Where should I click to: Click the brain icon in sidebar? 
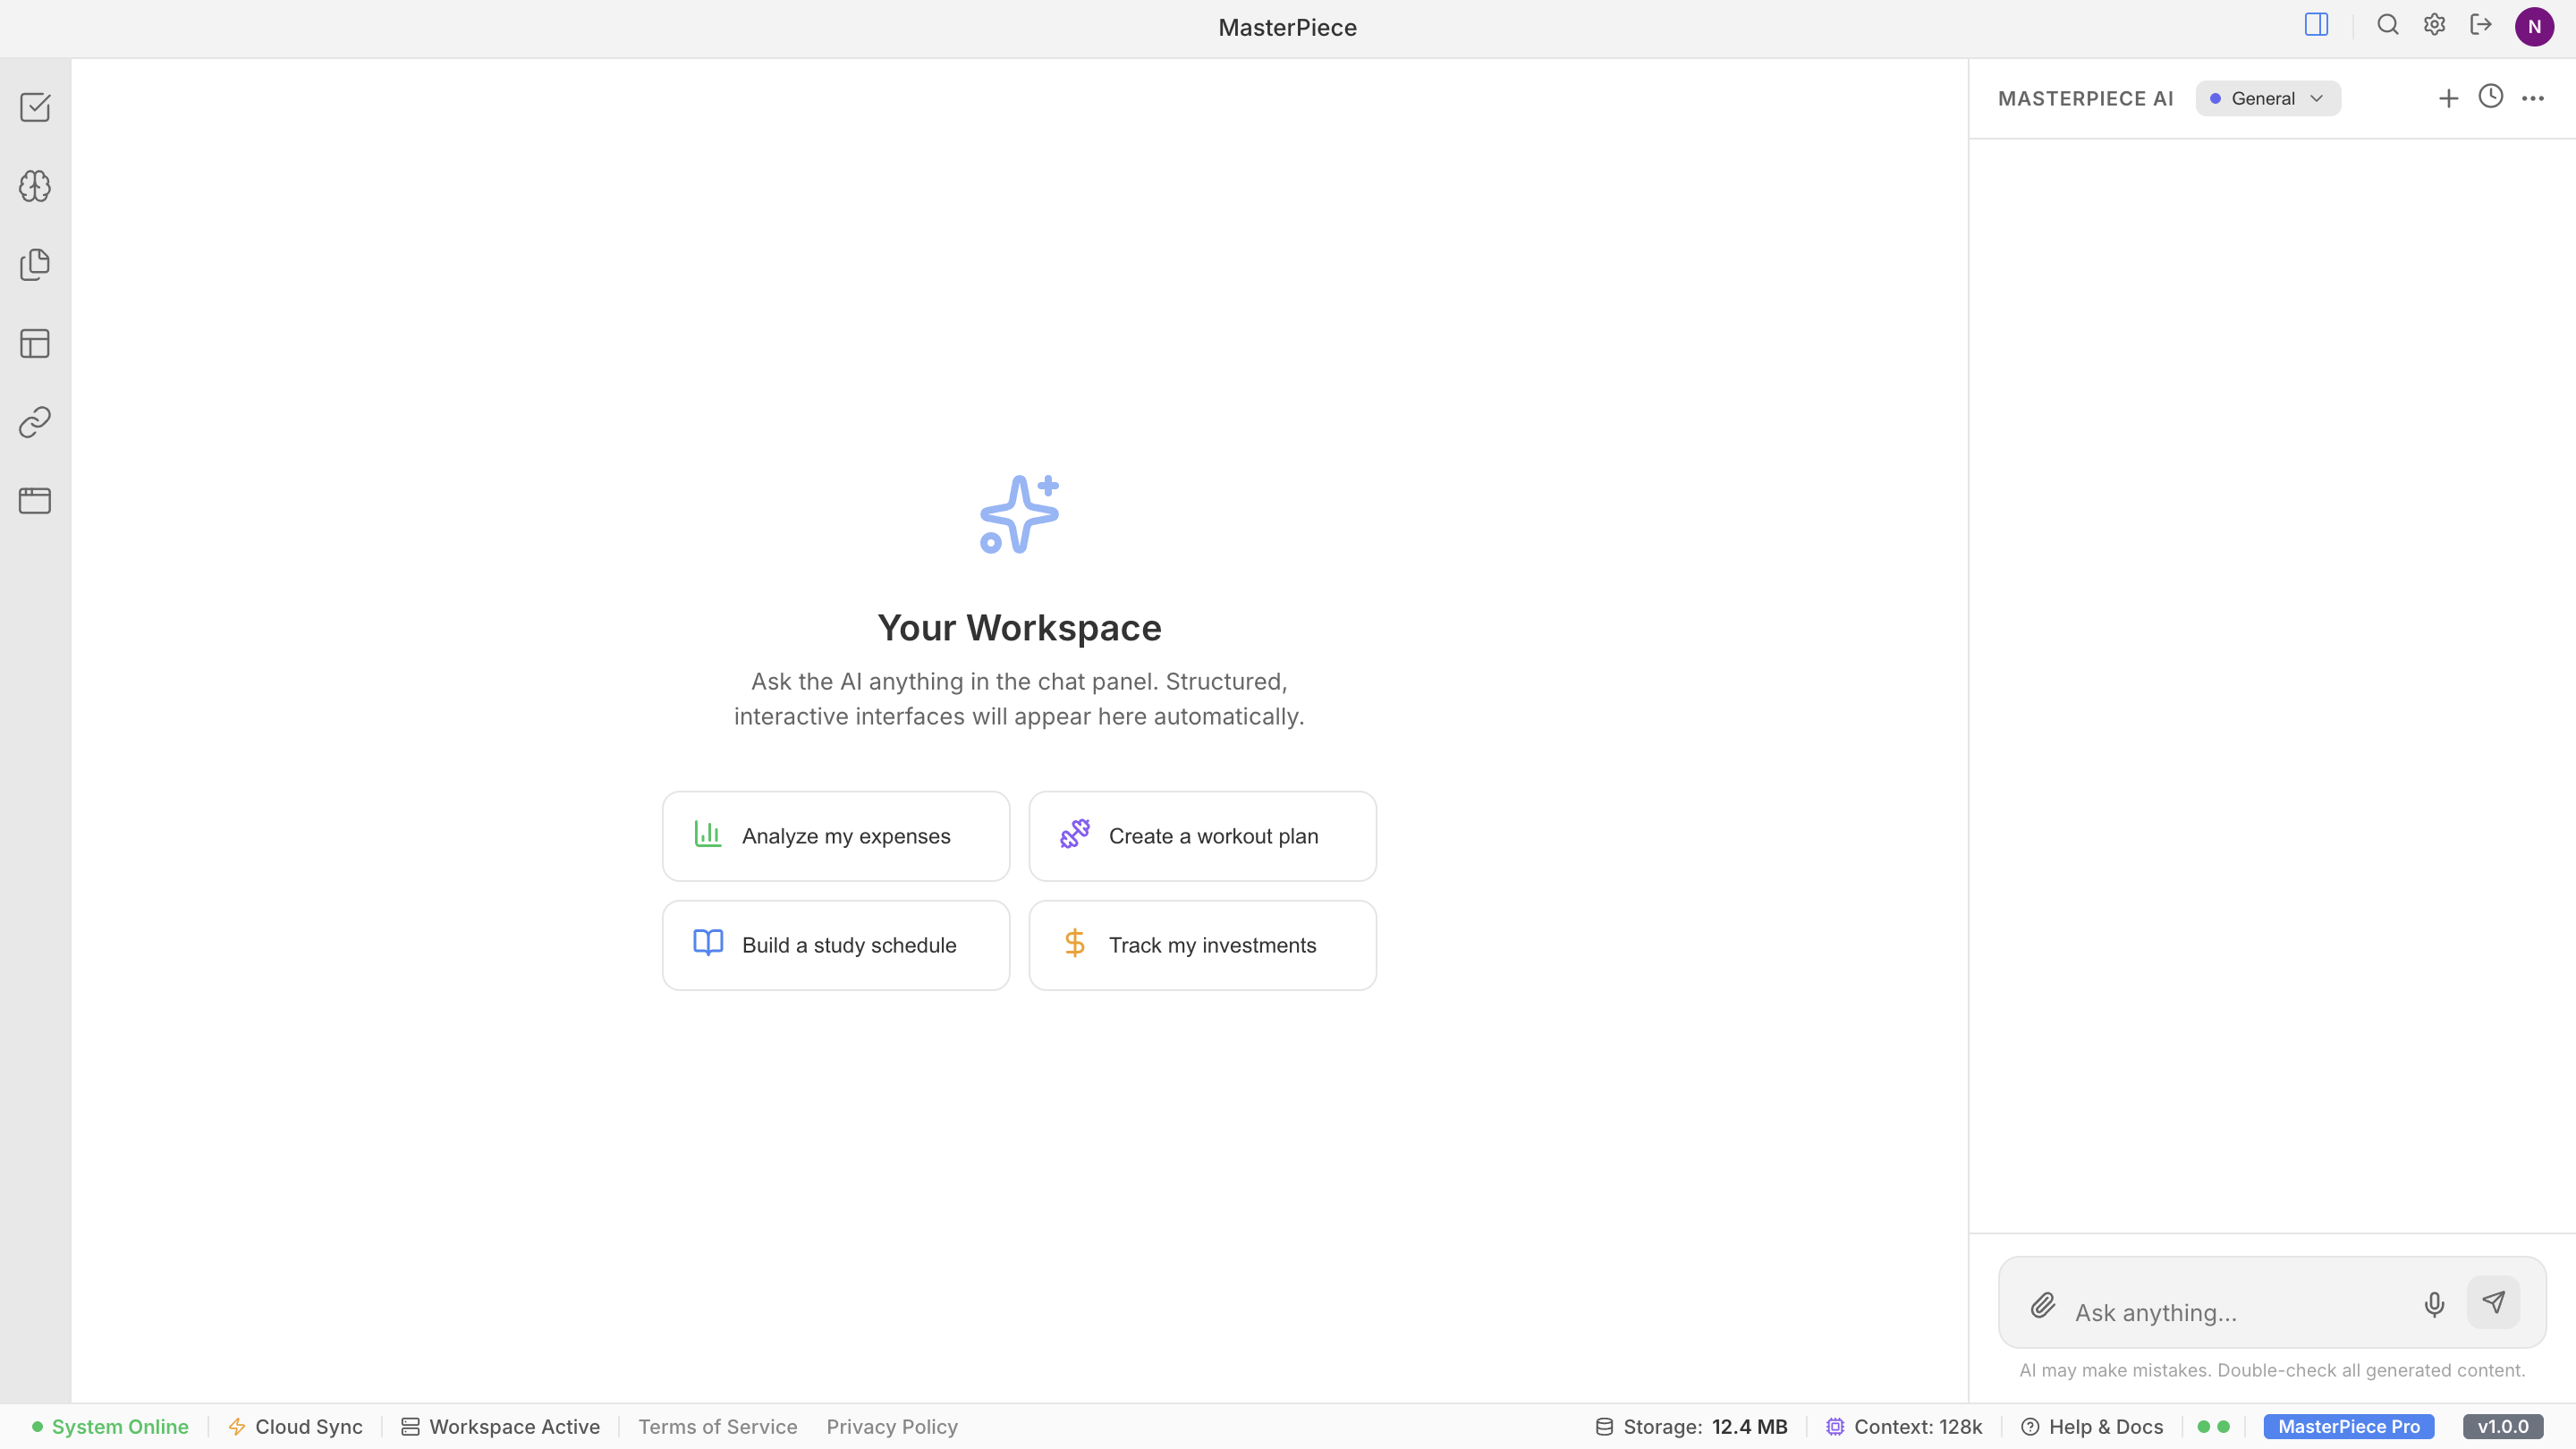tap(35, 186)
